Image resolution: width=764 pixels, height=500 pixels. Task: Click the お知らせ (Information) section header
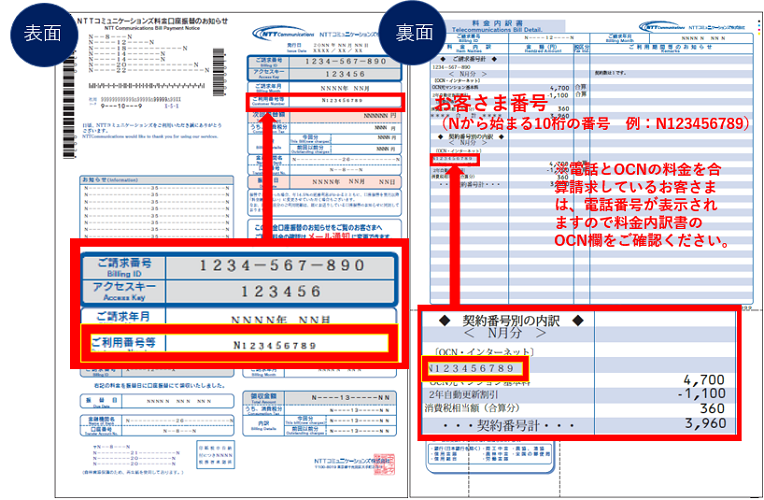click(x=110, y=180)
